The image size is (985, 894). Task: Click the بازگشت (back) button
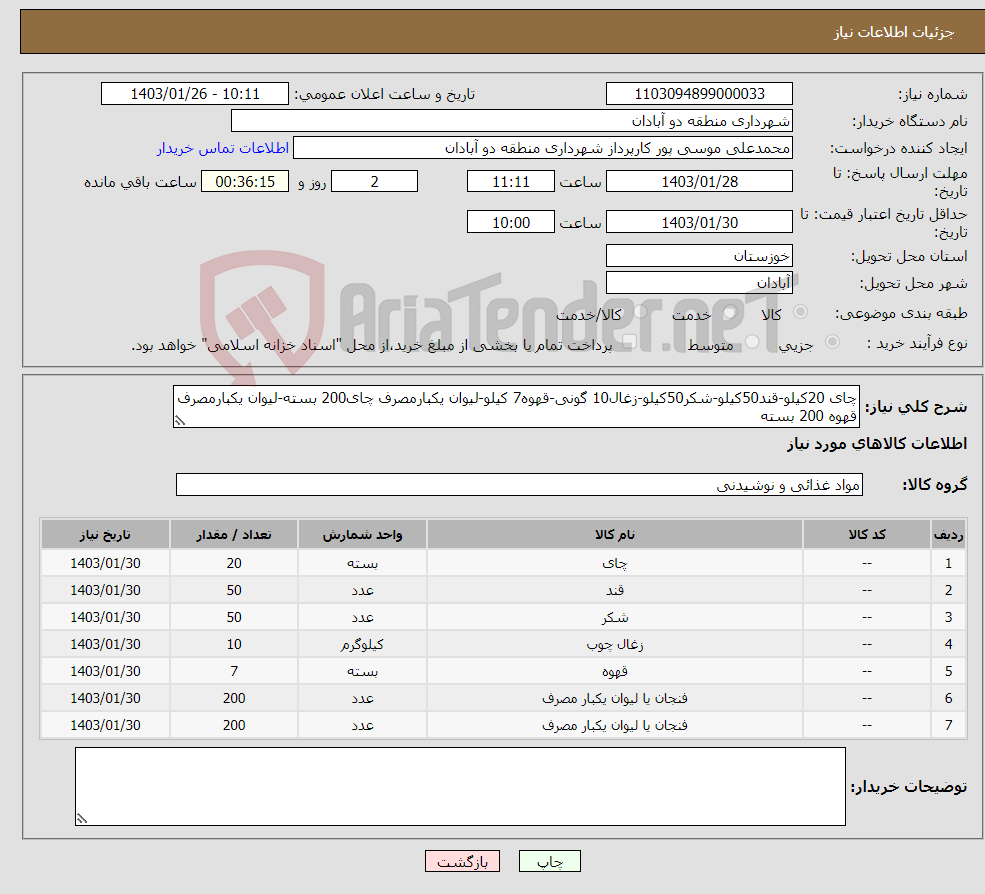(462, 861)
